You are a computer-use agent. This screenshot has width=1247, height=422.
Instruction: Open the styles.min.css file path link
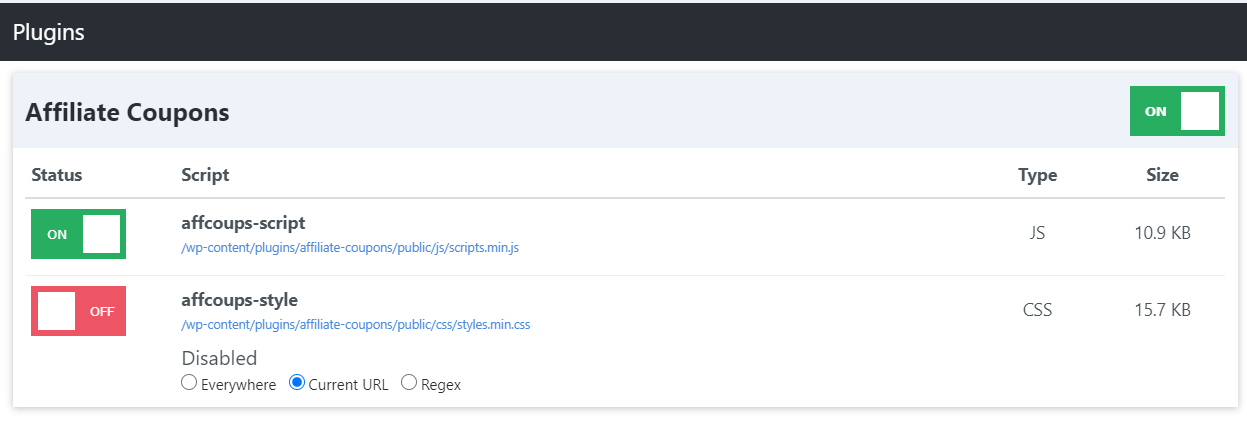(x=355, y=325)
